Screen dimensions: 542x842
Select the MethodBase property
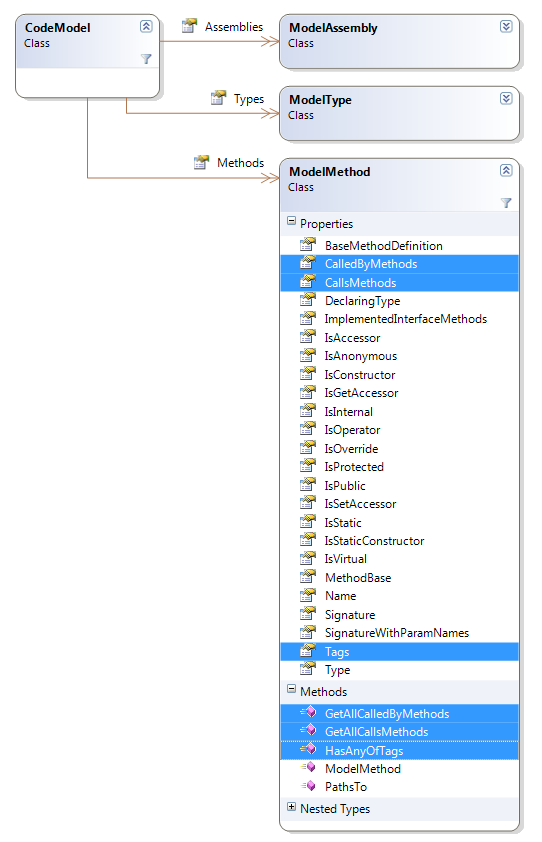(399, 578)
